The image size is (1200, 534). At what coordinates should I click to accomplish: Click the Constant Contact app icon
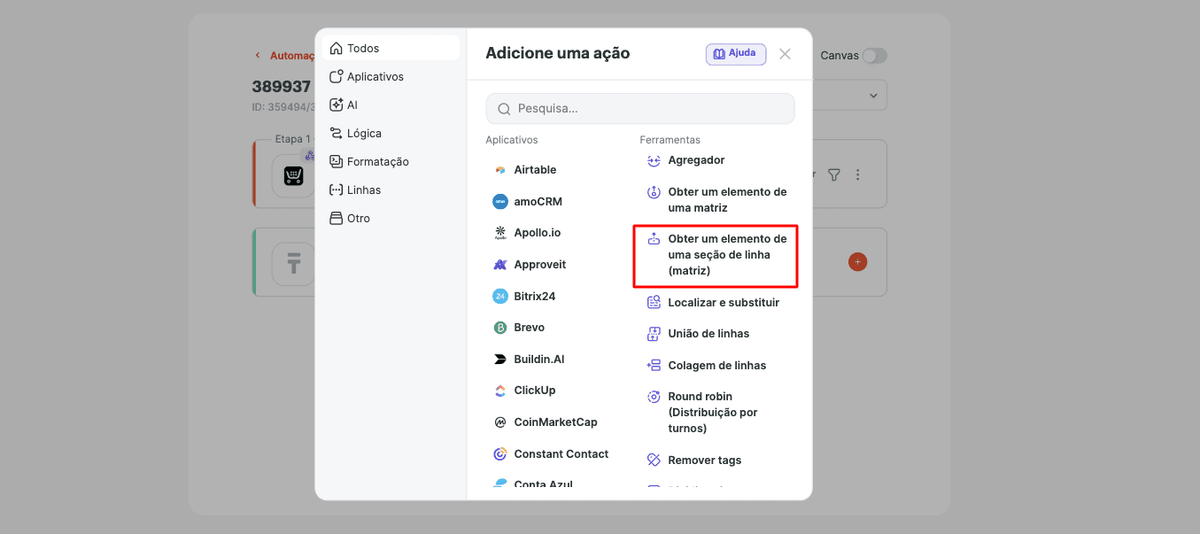click(500, 454)
